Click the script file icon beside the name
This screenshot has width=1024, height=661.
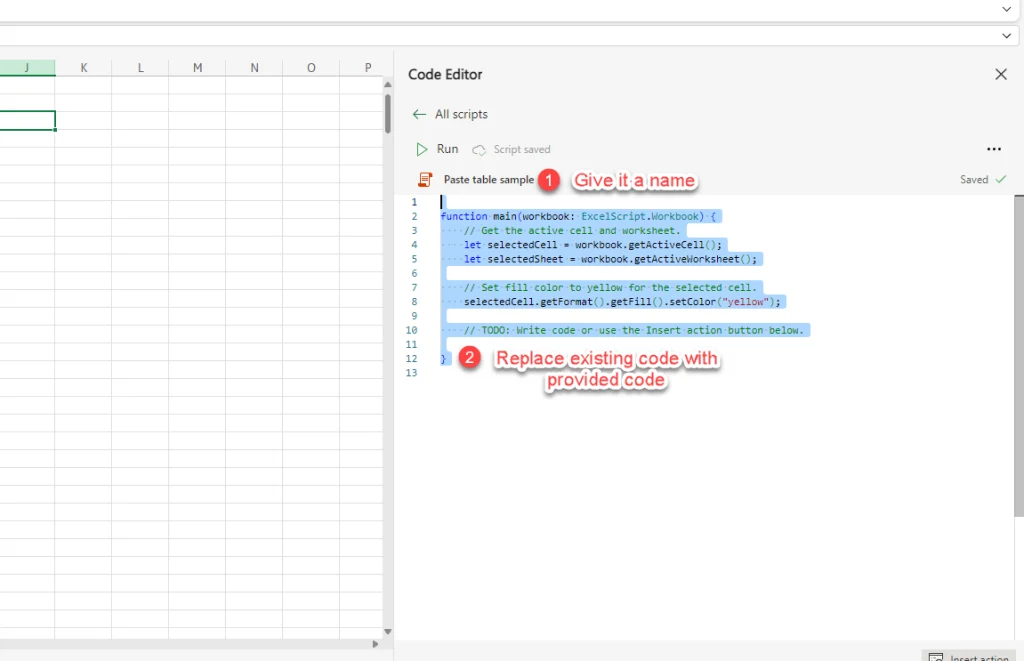tap(425, 180)
